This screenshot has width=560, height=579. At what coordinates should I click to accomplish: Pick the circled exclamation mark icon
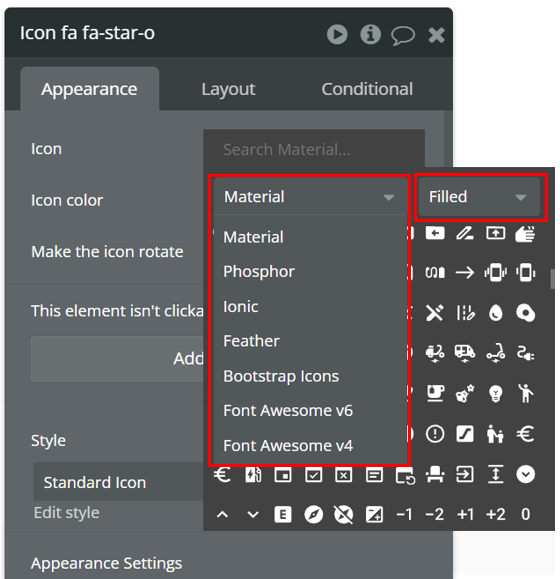pyautogui.click(x=435, y=434)
